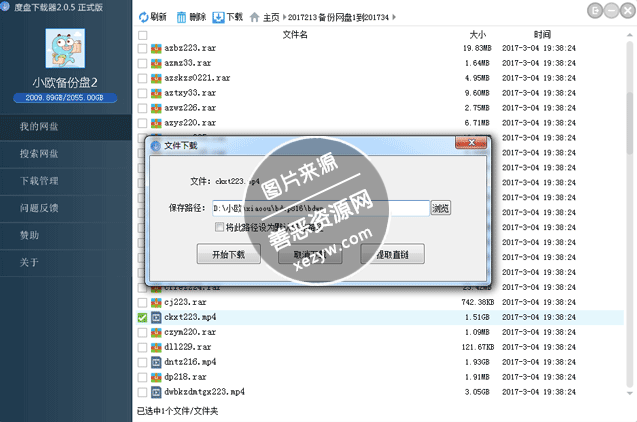Close the 文件下载 dialog
The width and height of the screenshot is (637, 422).
tap(471, 143)
